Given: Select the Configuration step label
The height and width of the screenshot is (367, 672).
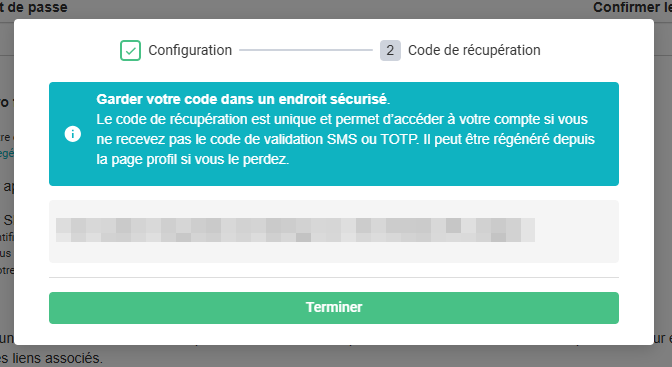Looking at the screenshot, I should point(190,51).
